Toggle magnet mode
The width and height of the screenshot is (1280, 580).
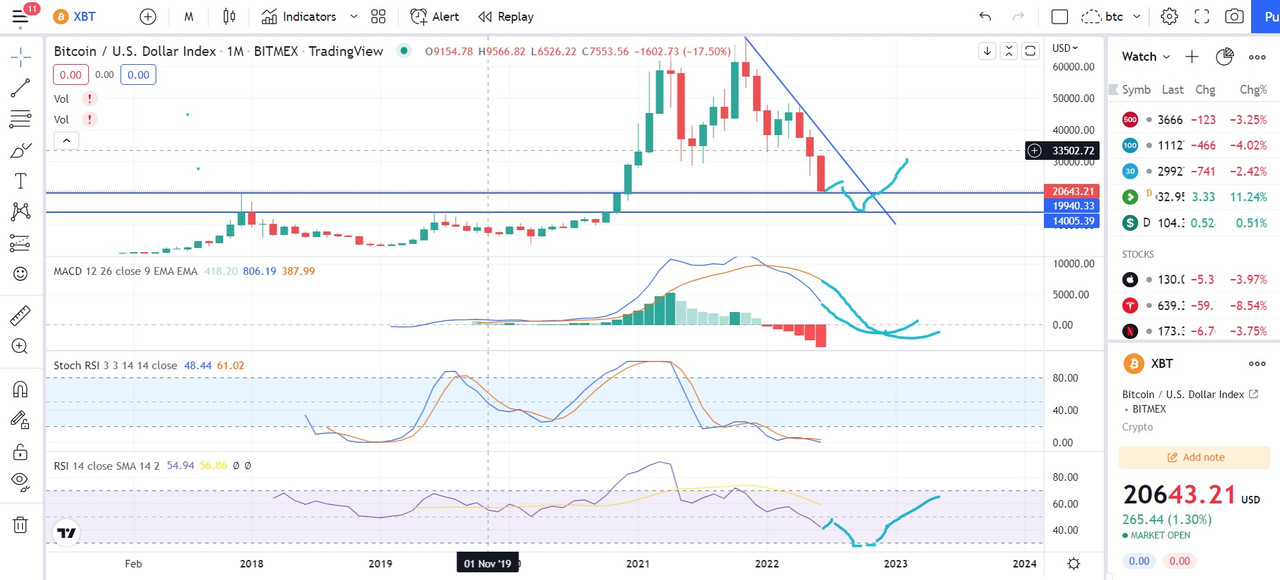point(20,389)
